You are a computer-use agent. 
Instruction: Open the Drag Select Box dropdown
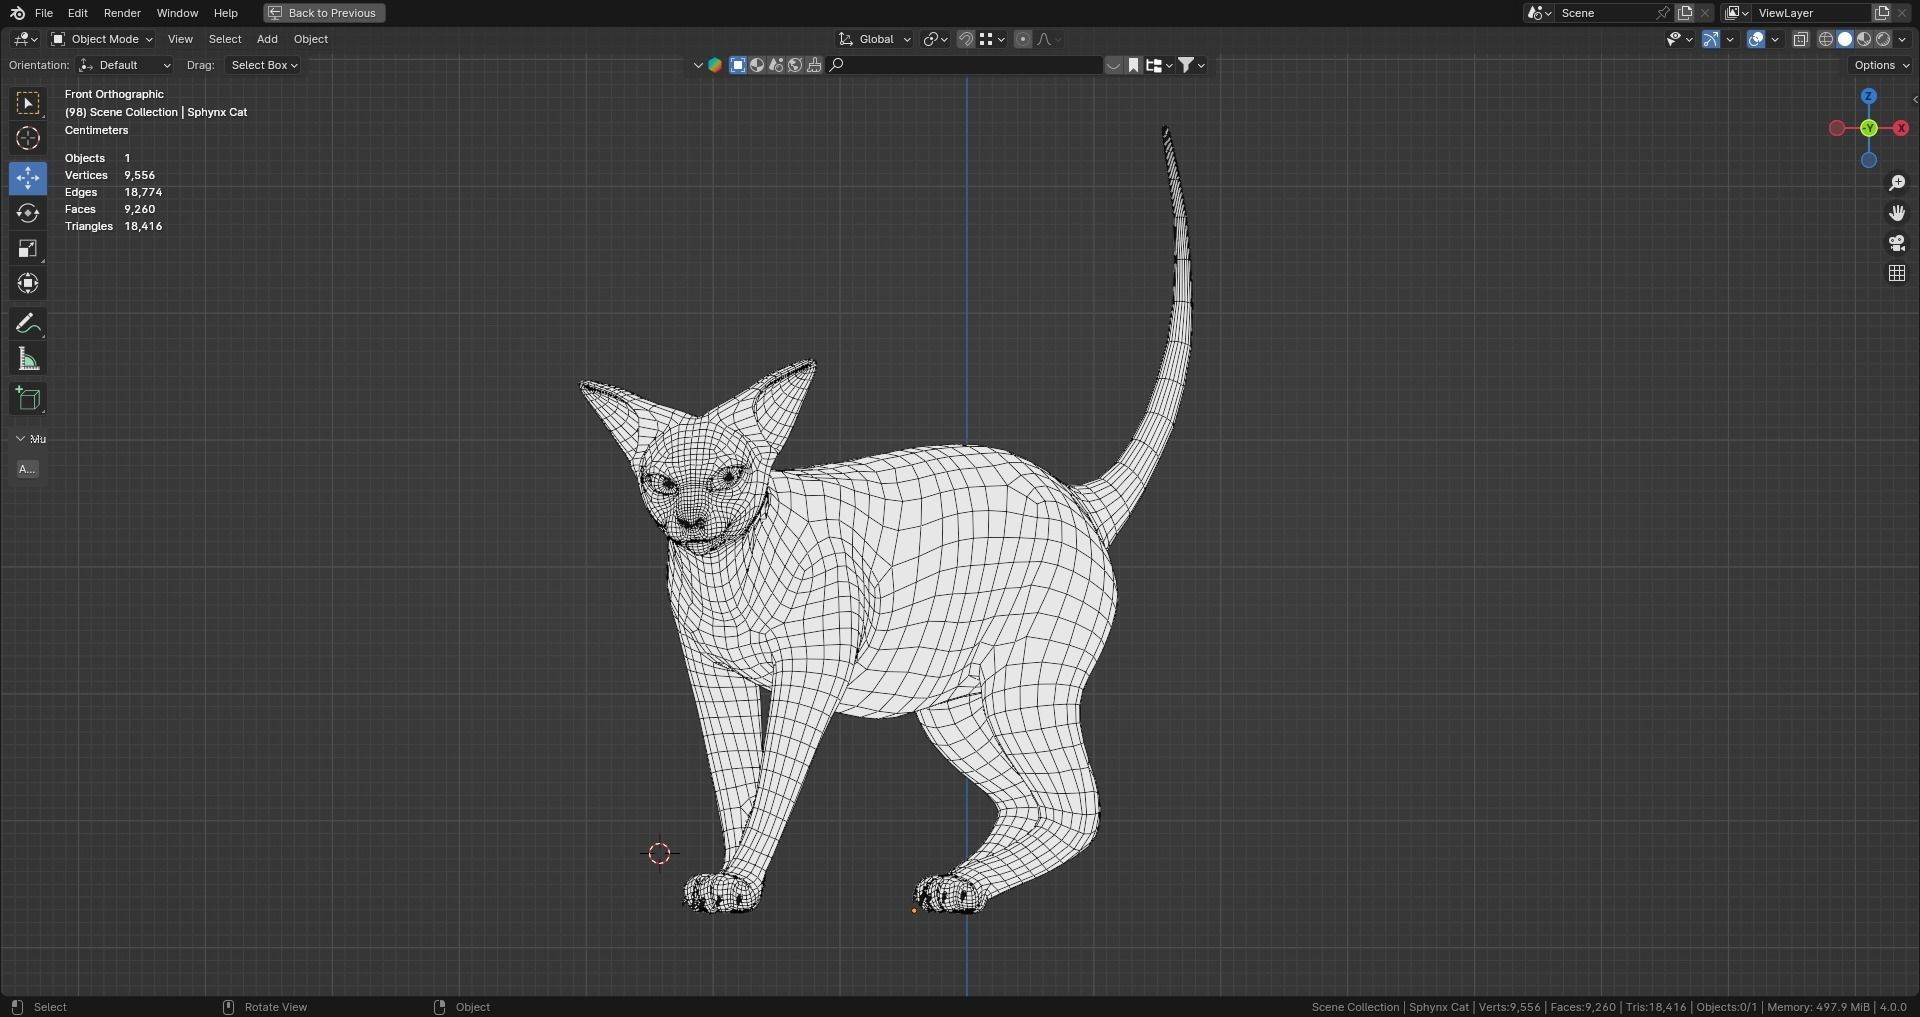(x=264, y=65)
